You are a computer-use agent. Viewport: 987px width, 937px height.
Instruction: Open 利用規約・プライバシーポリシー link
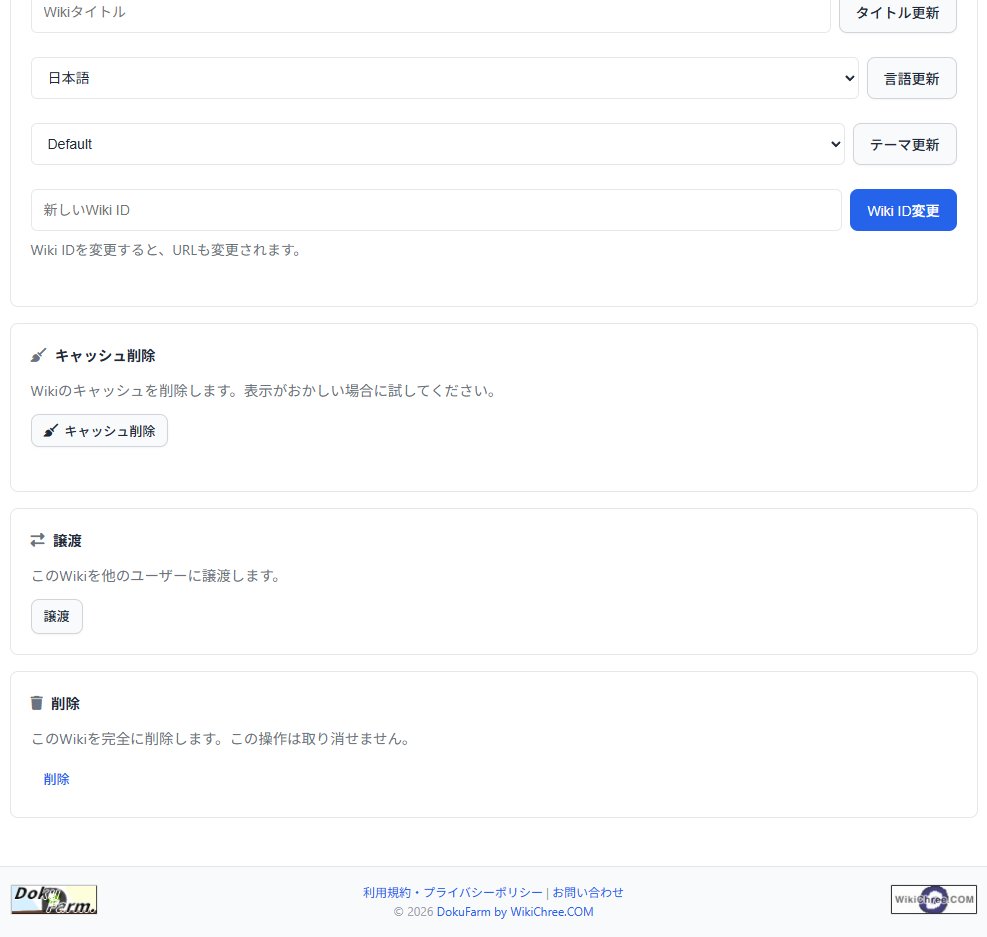click(x=452, y=892)
